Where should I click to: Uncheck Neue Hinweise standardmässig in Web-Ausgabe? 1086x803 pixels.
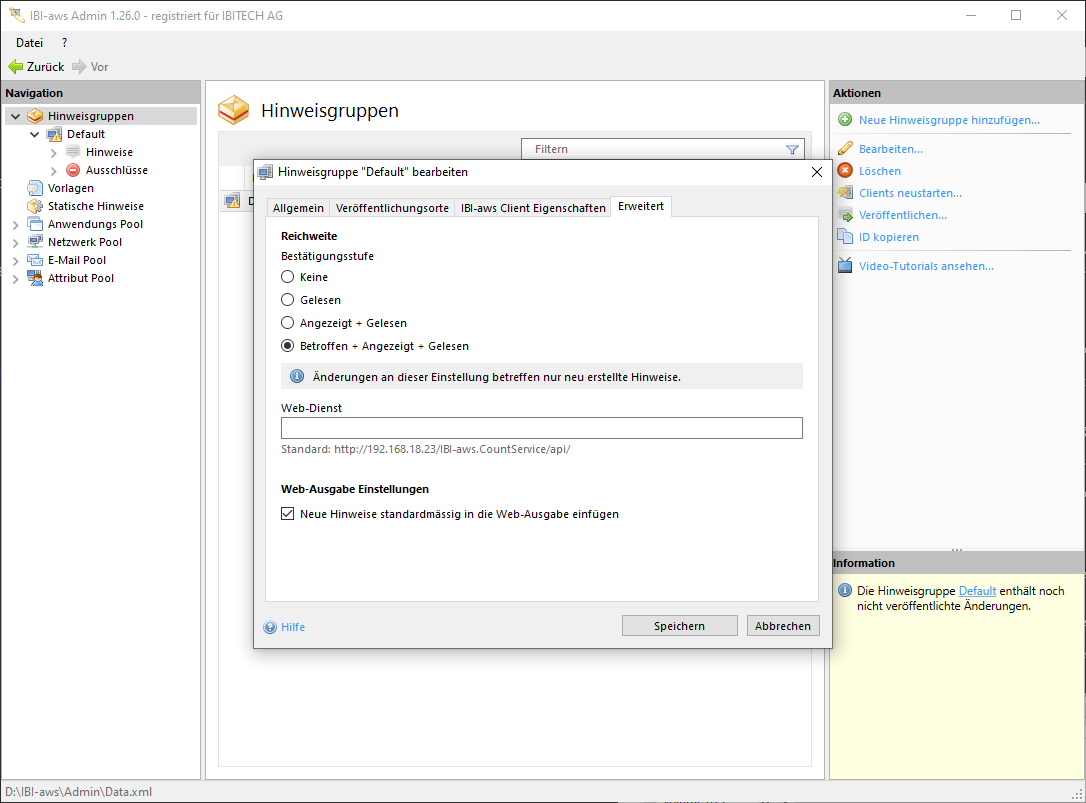point(288,514)
